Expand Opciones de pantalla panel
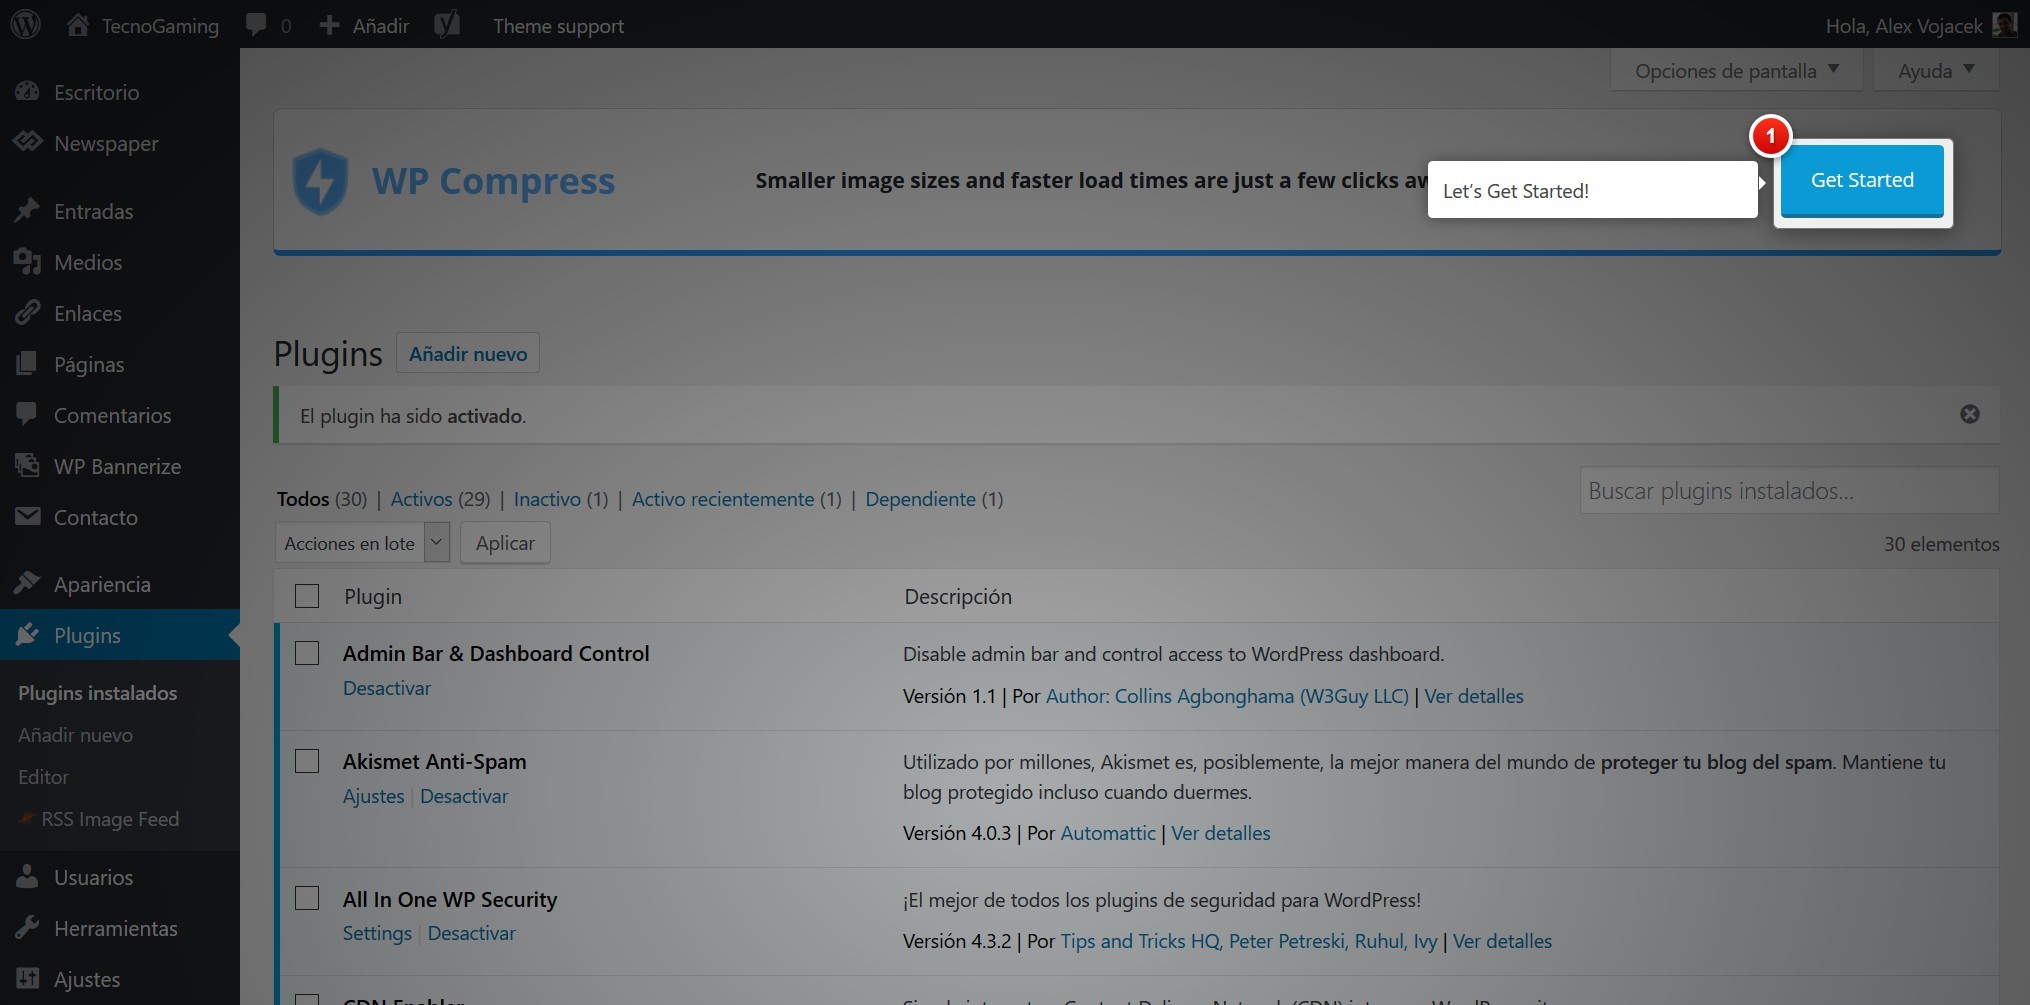The image size is (2030, 1005). 1736,71
